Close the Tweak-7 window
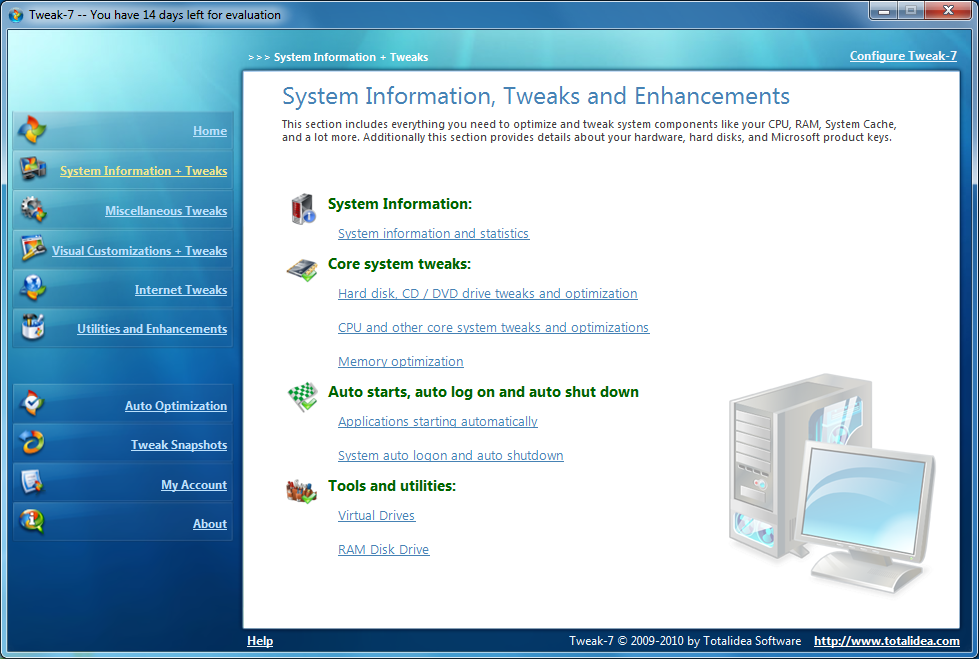This screenshot has height=659, width=979. click(948, 10)
